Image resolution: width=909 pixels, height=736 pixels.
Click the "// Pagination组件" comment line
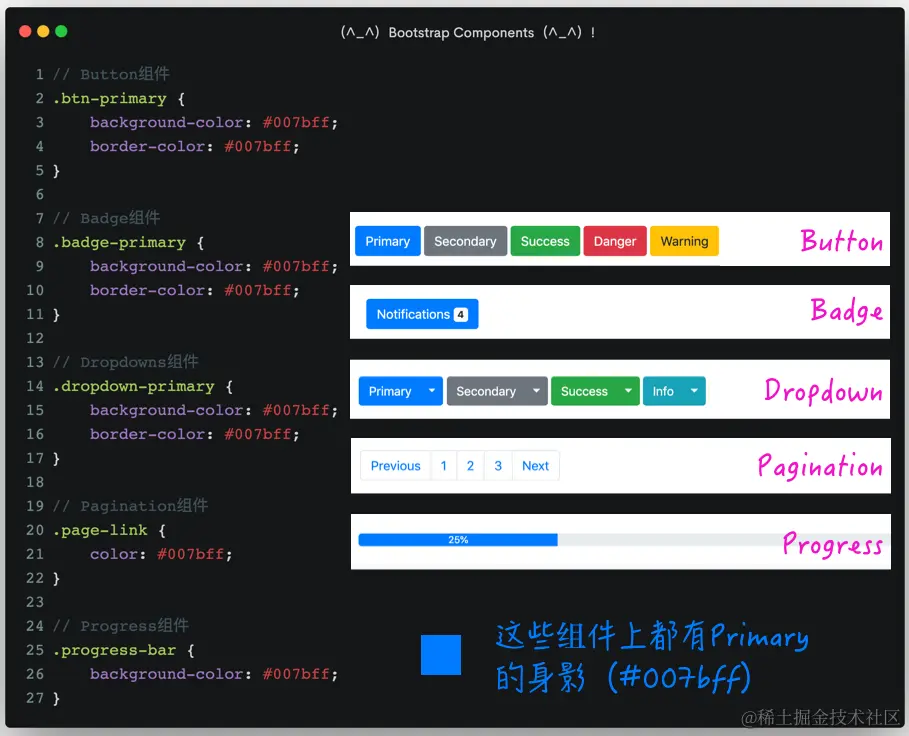click(x=130, y=506)
